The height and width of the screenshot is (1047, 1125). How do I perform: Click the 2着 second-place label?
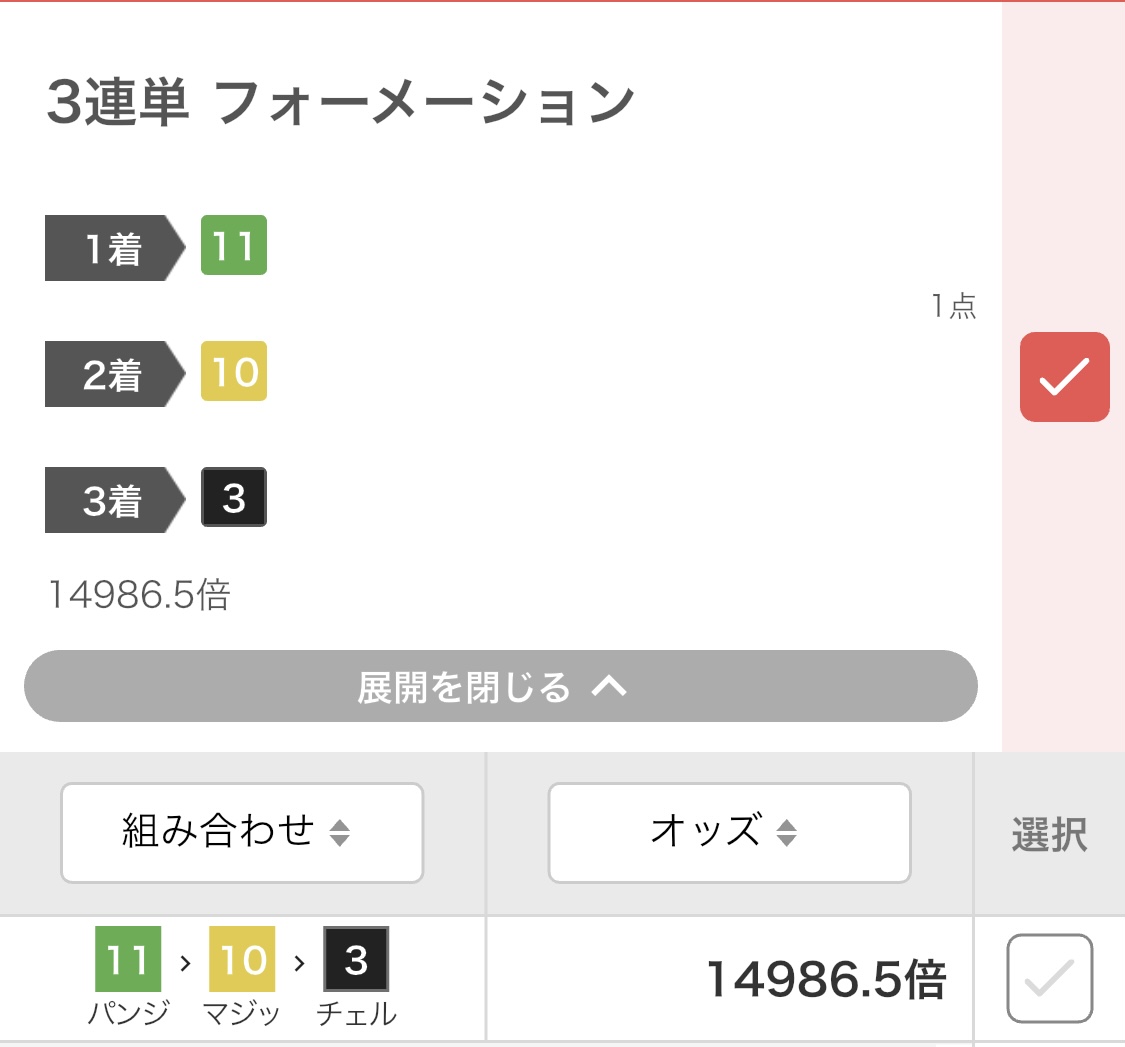(112, 374)
